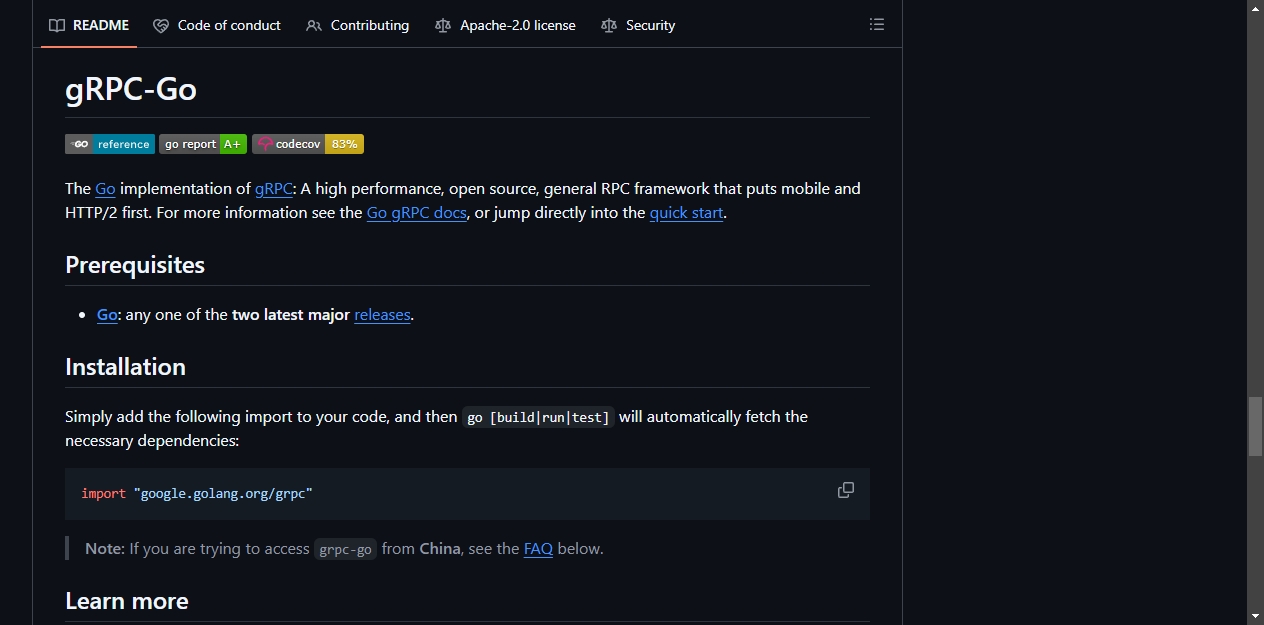Open the Contributing tab
The width and height of the screenshot is (1264, 625).
[x=358, y=25]
